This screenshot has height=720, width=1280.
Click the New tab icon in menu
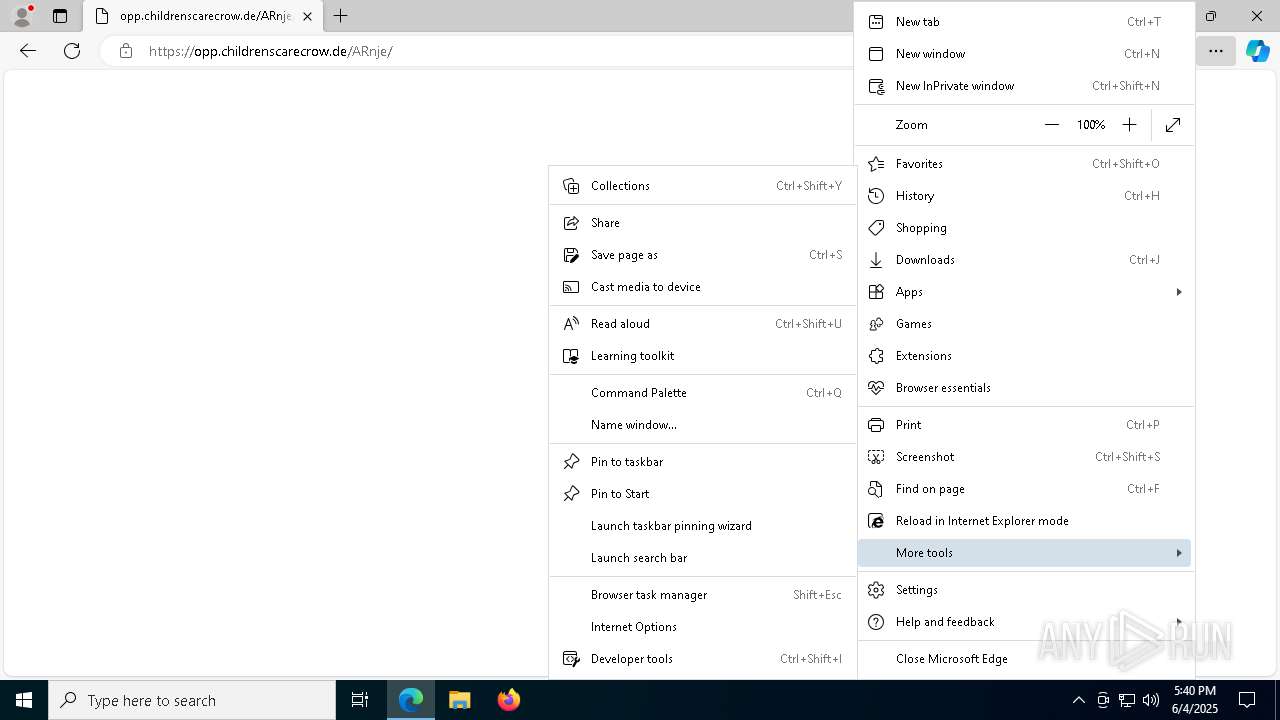tap(876, 22)
